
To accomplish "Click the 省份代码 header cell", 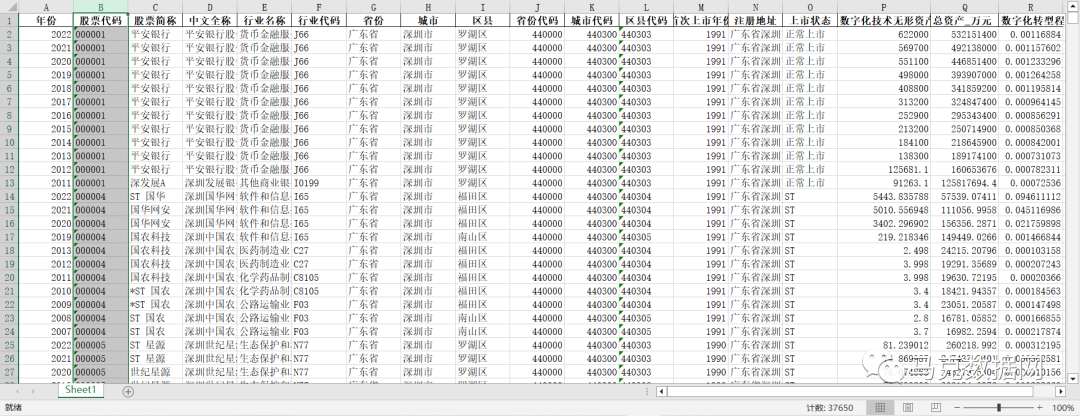I will click(x=537, y=20).
